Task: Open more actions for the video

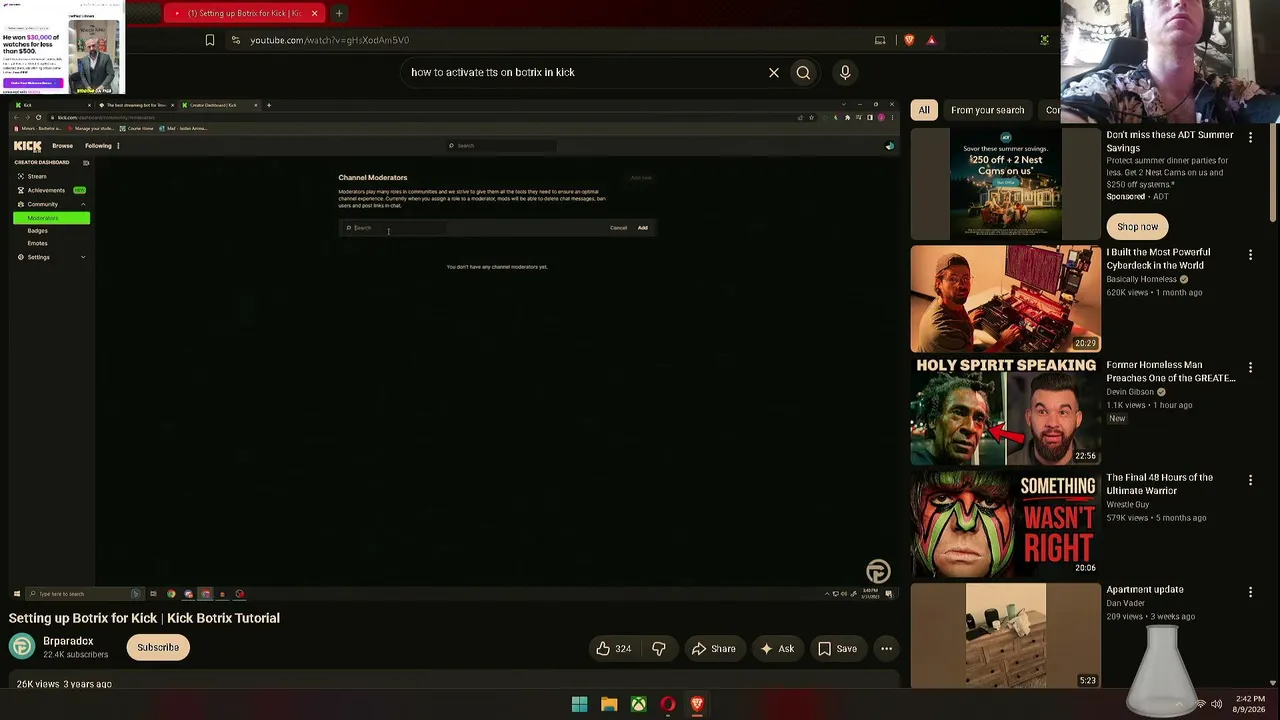Action: point(886,649)
